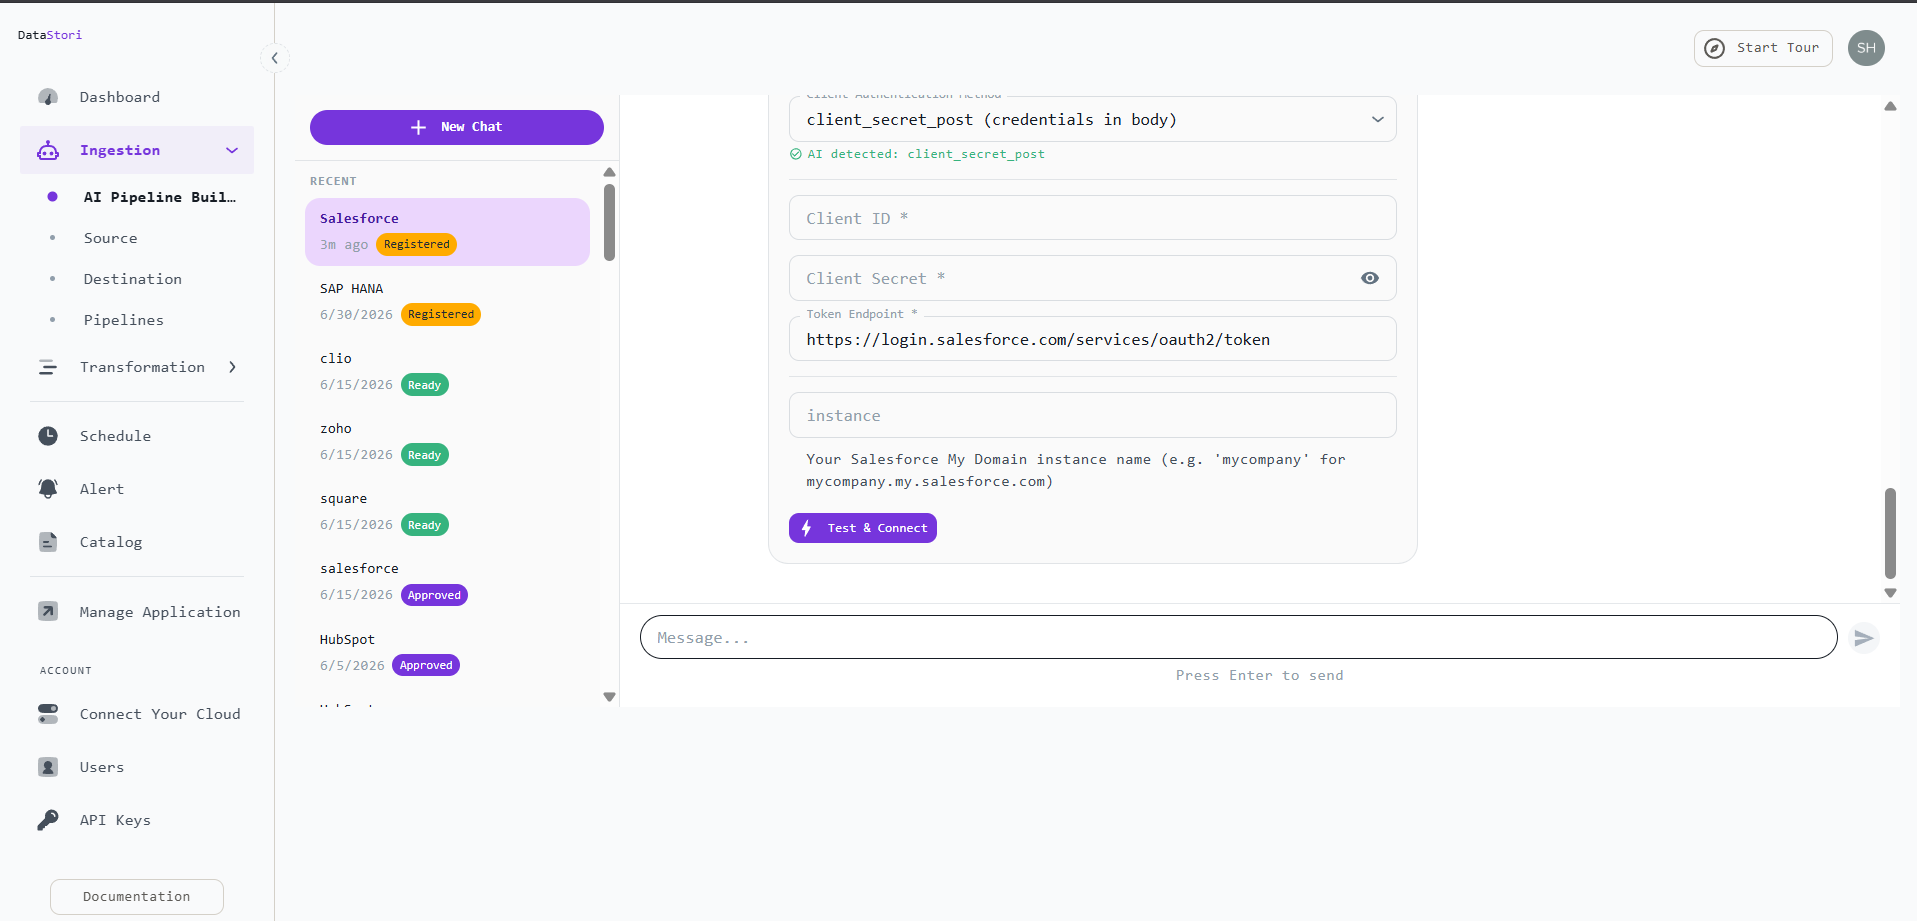Click the Message input box
Screen dimensions: 1917x921
tap(1238, 638)
